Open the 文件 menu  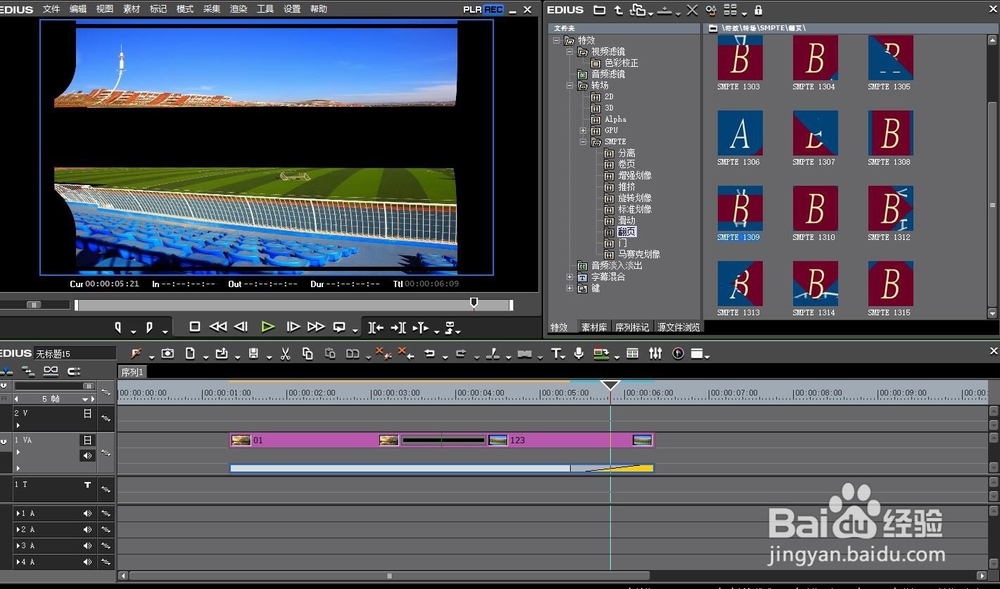(x=51, y=9)
